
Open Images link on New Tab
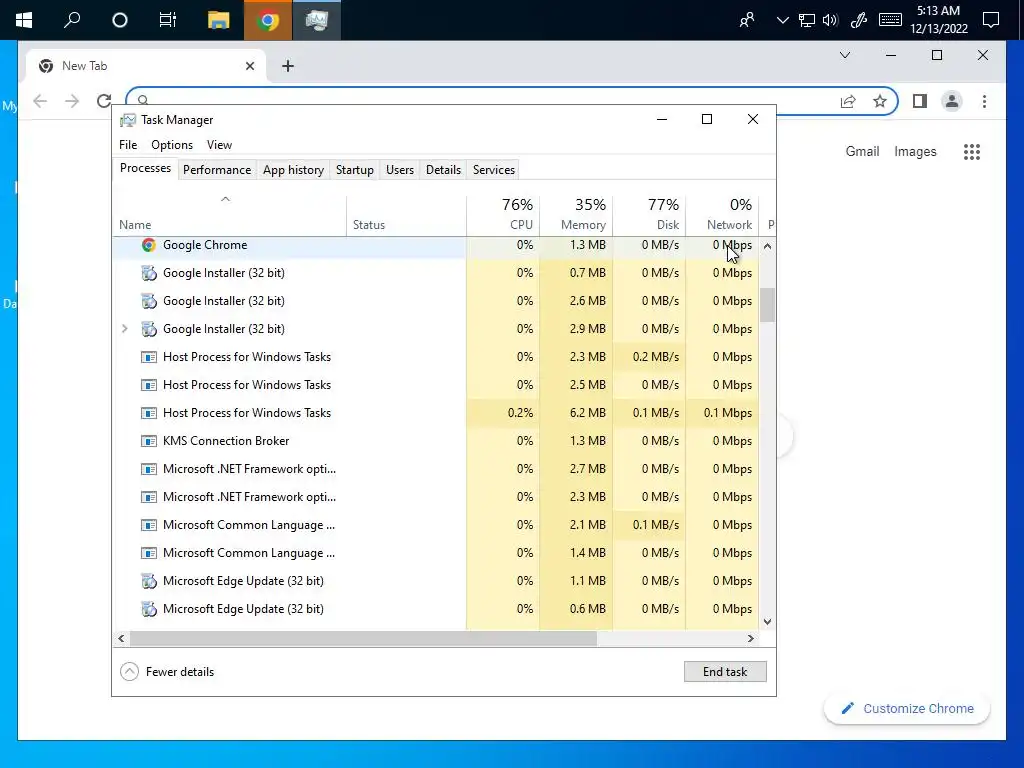(915, 152)
